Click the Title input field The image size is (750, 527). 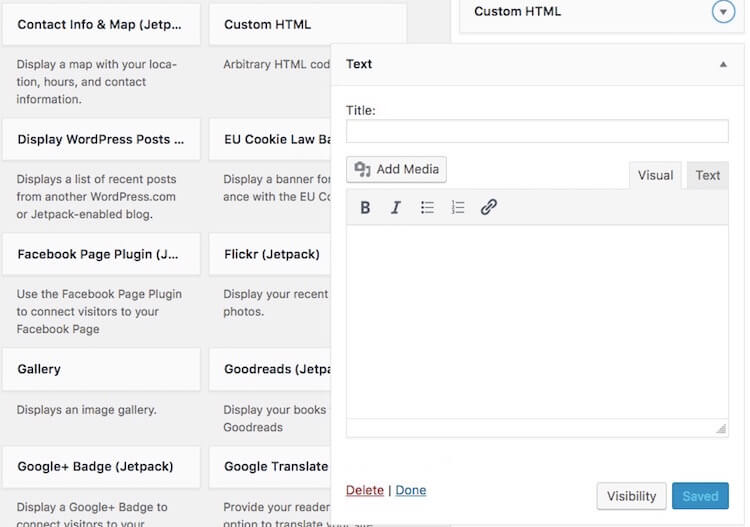click(x=537, y=131)
